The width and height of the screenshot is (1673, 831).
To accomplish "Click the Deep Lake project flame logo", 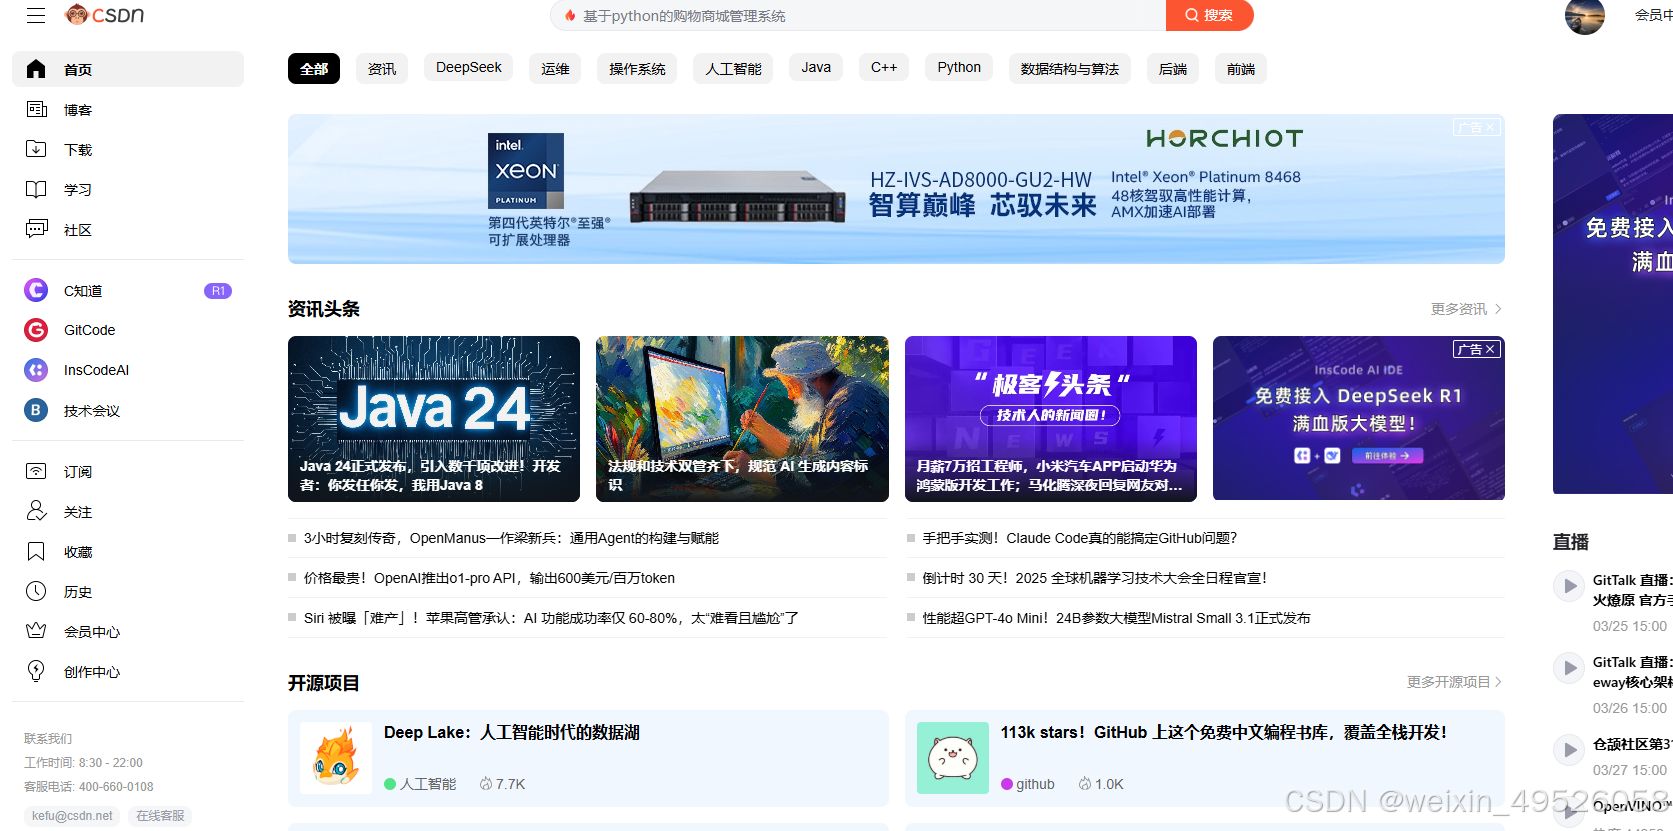I will click(336, 758).
